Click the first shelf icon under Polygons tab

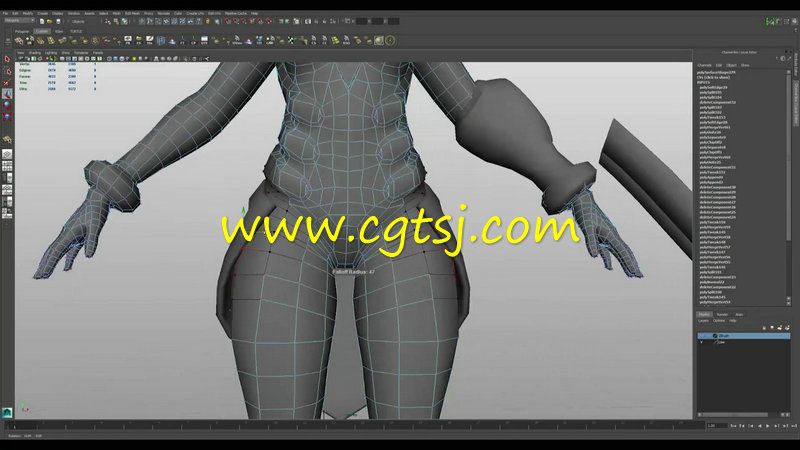click(18, 41)
